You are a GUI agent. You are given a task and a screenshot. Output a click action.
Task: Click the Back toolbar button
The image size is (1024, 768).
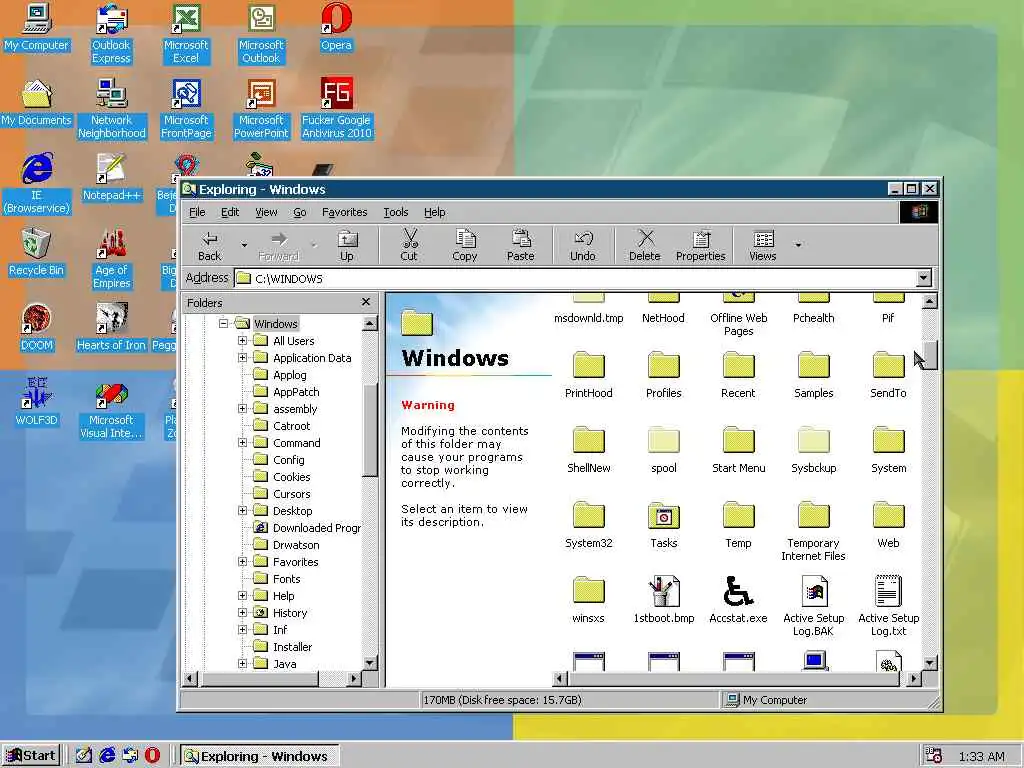[x=210, y=245]
